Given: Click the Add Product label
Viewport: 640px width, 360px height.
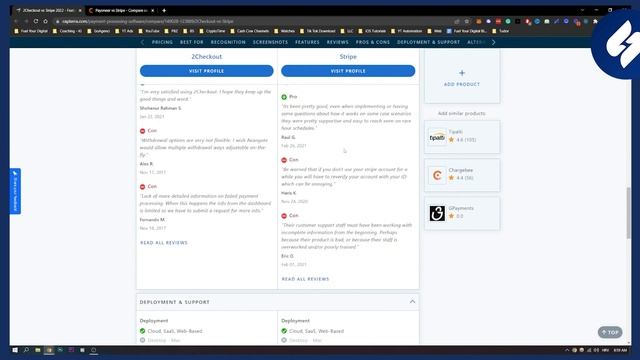Looking at the screenshot, I should pyautogui.click(x=462, y=84).
